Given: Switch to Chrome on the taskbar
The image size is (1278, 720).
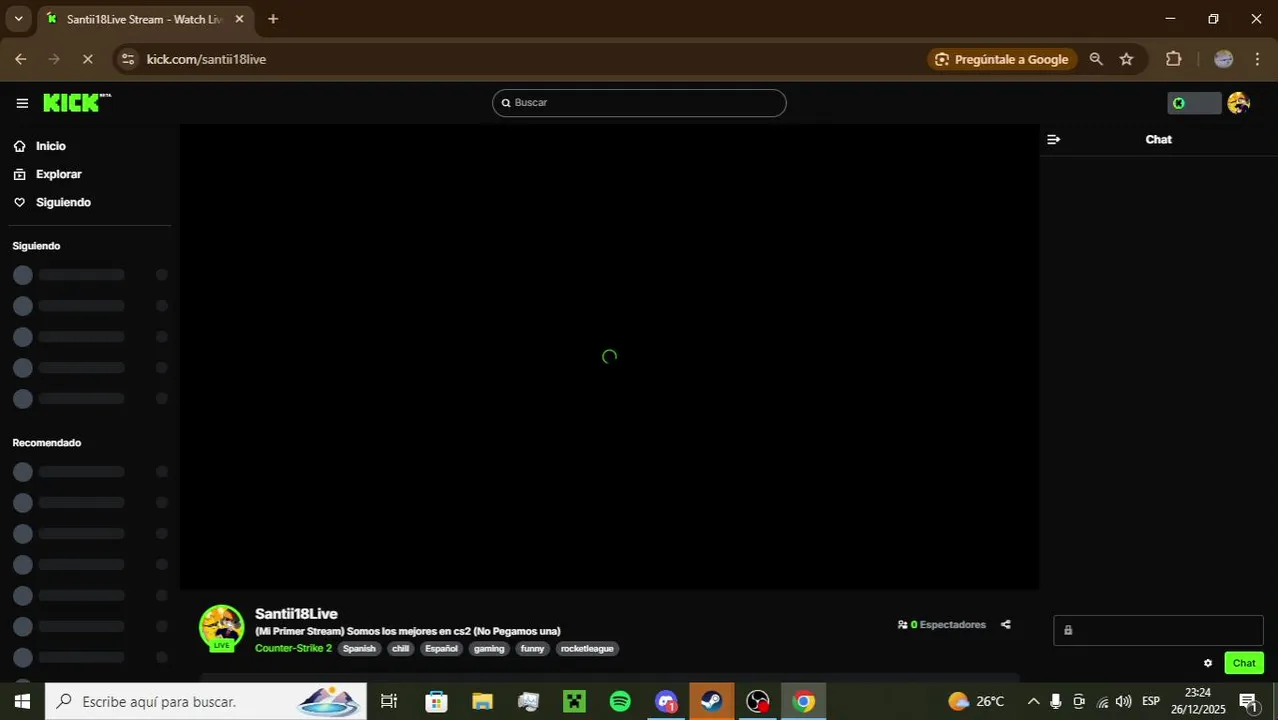Looking at the screenshot, I should (804, 701).
